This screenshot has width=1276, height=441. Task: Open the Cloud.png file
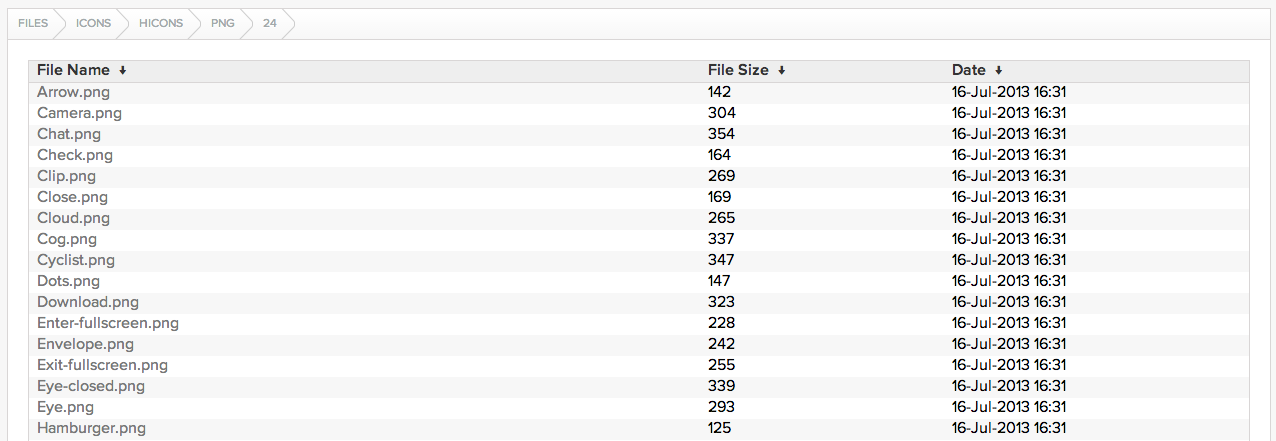click(x=73, y=218)
